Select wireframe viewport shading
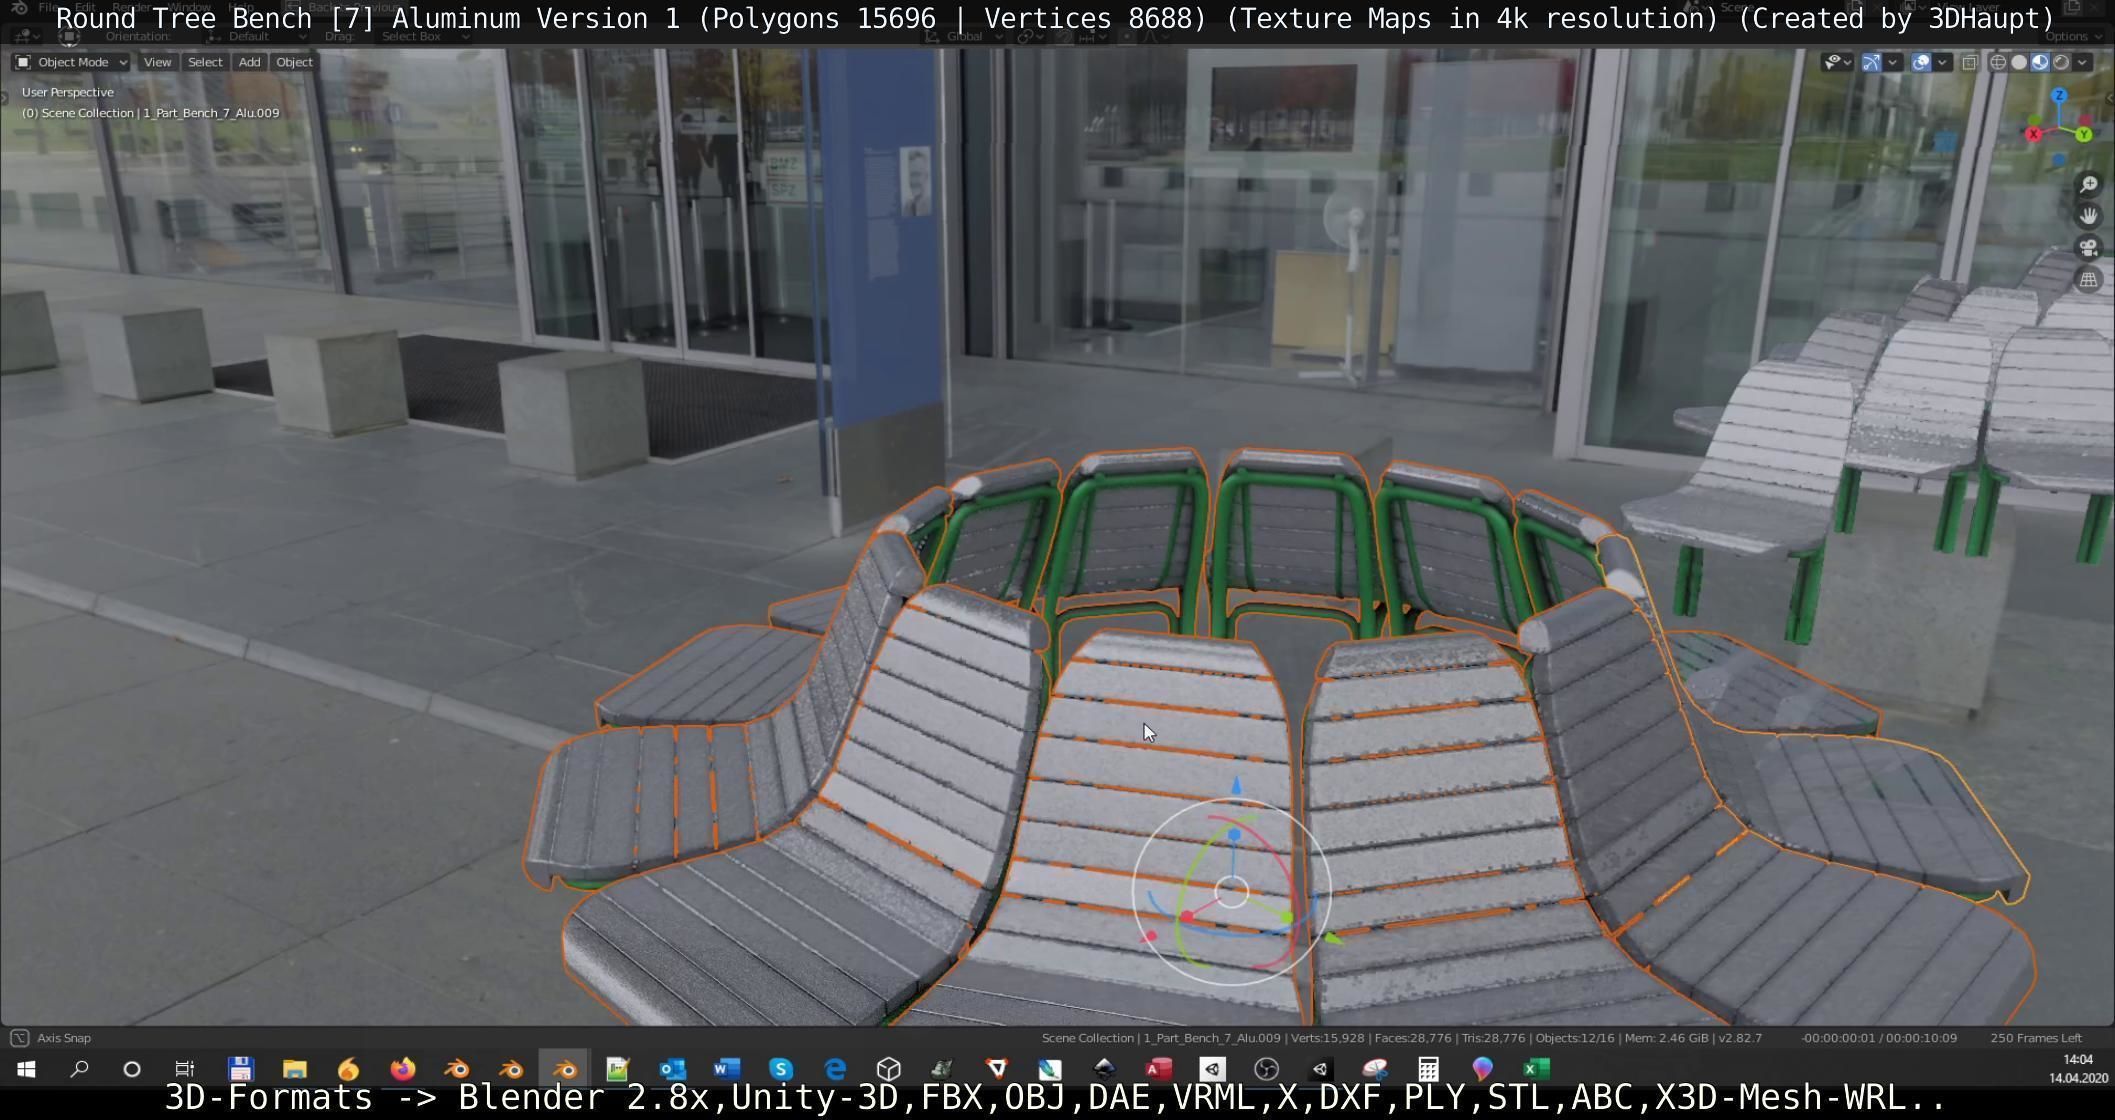The width and height of the screenshot is (2115, 1120). coord(1998,62)
